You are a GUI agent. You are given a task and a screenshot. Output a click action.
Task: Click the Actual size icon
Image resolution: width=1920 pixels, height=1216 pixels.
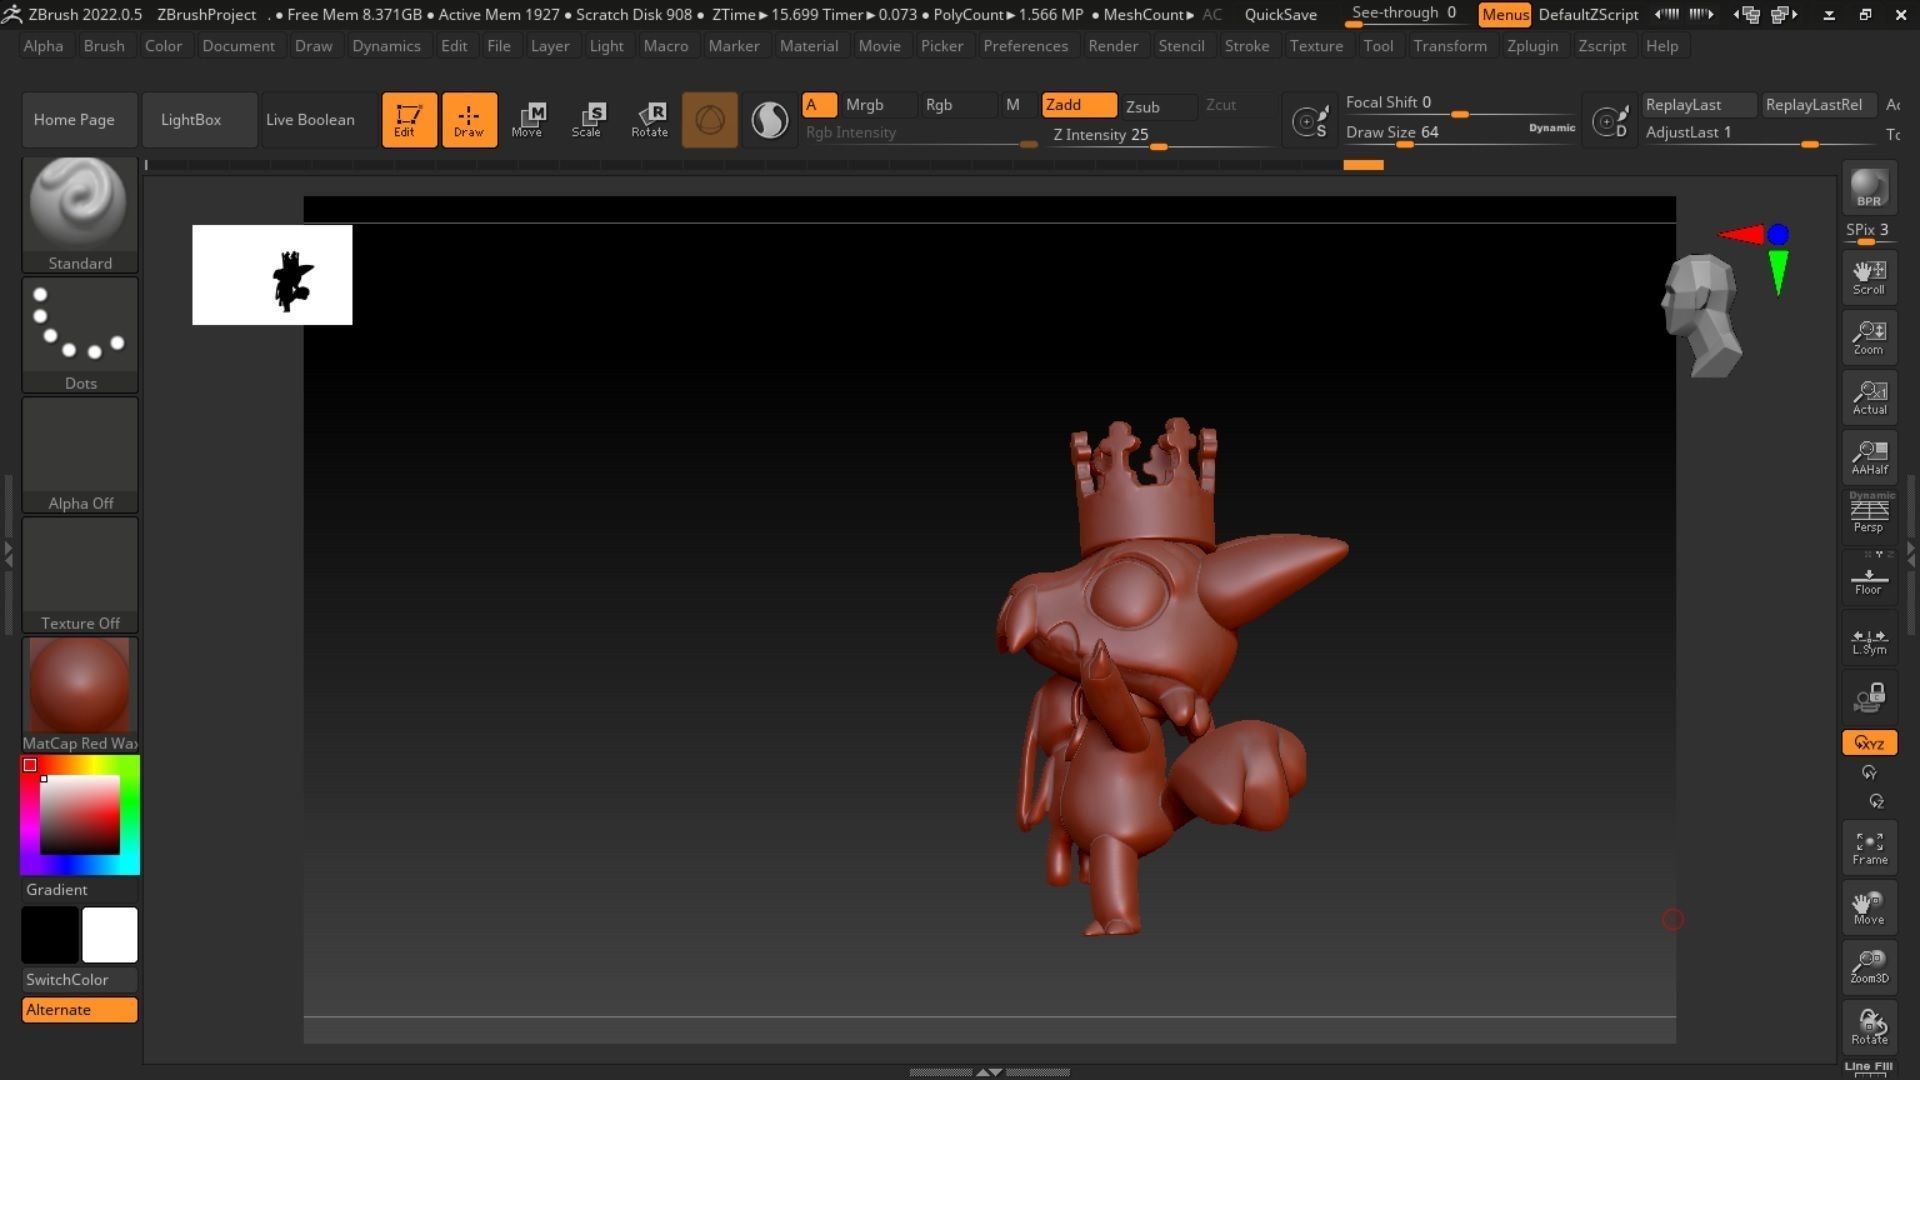pos(1869,397)
